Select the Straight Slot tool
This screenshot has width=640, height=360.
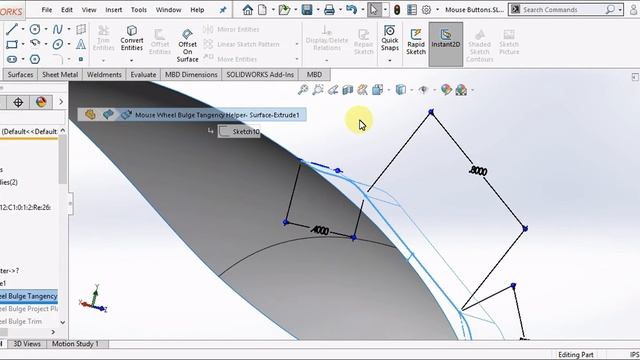coord(12,59)
